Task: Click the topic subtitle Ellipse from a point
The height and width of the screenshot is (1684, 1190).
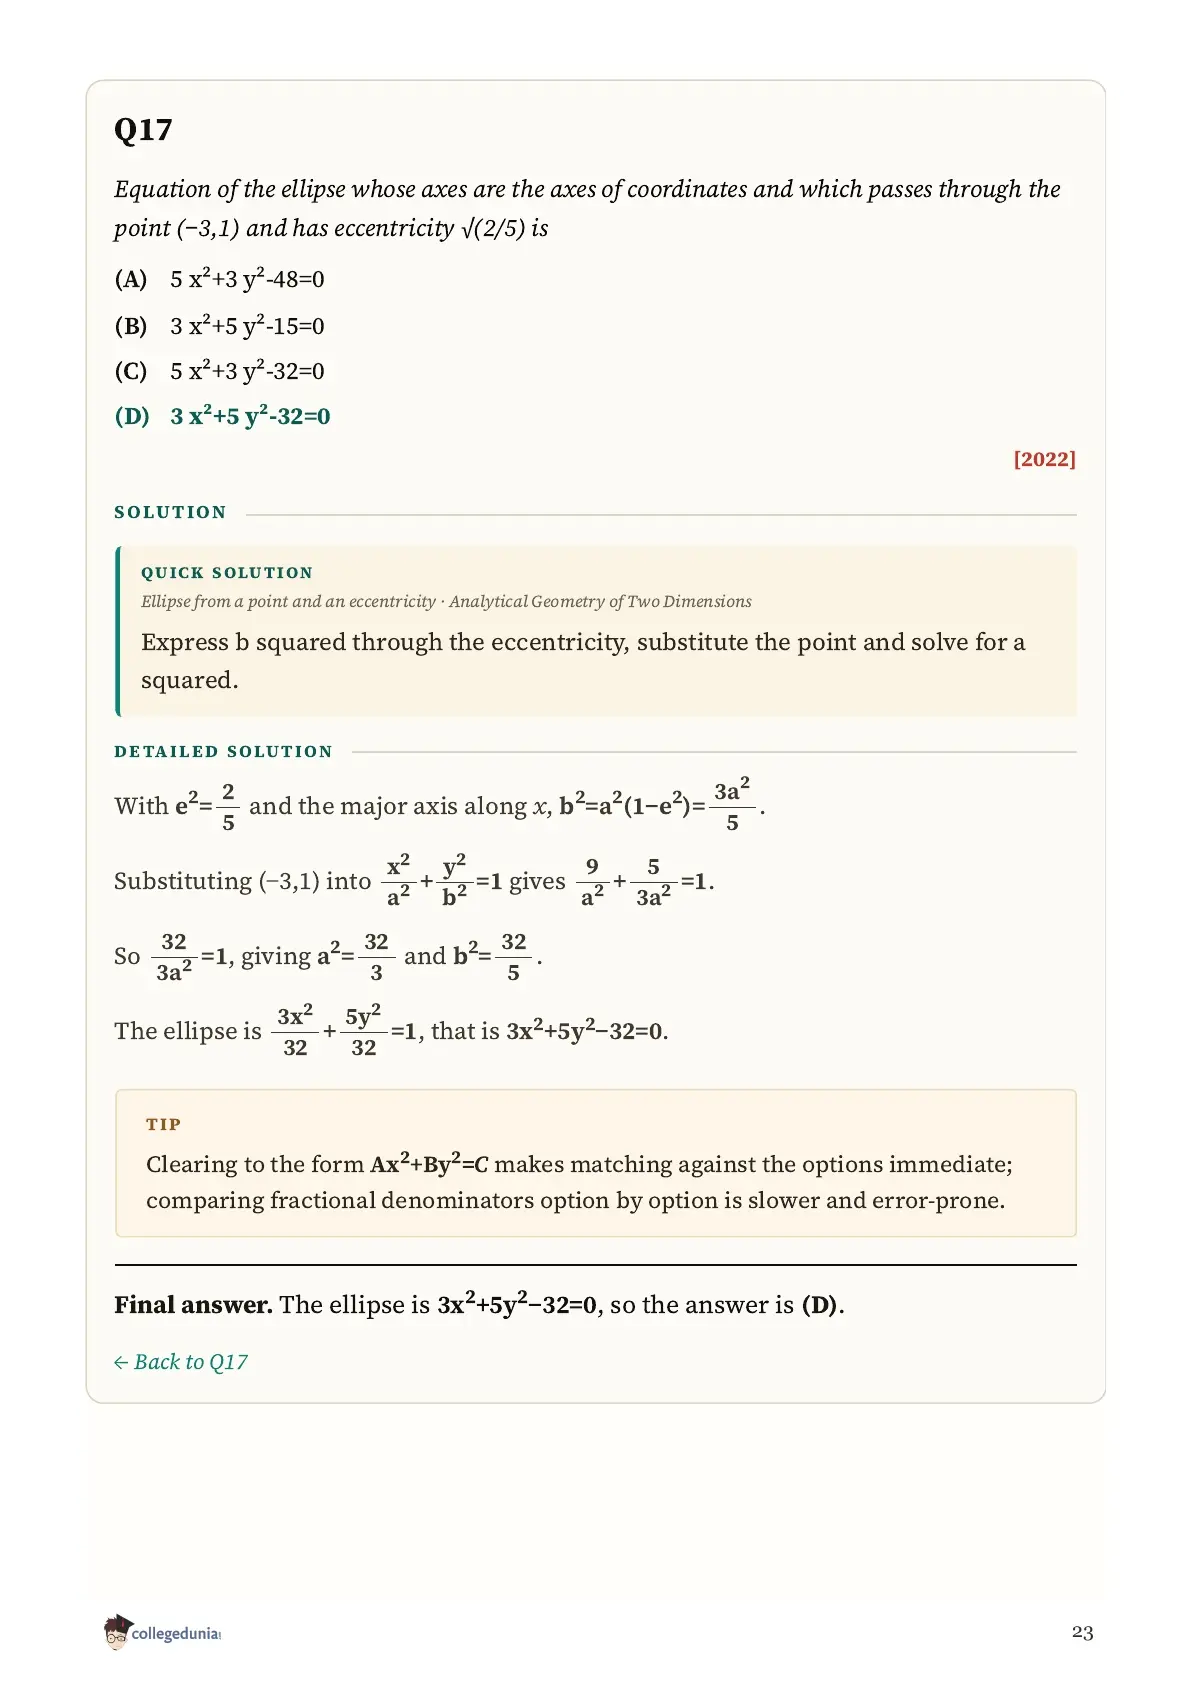Action: click(446, 601)
